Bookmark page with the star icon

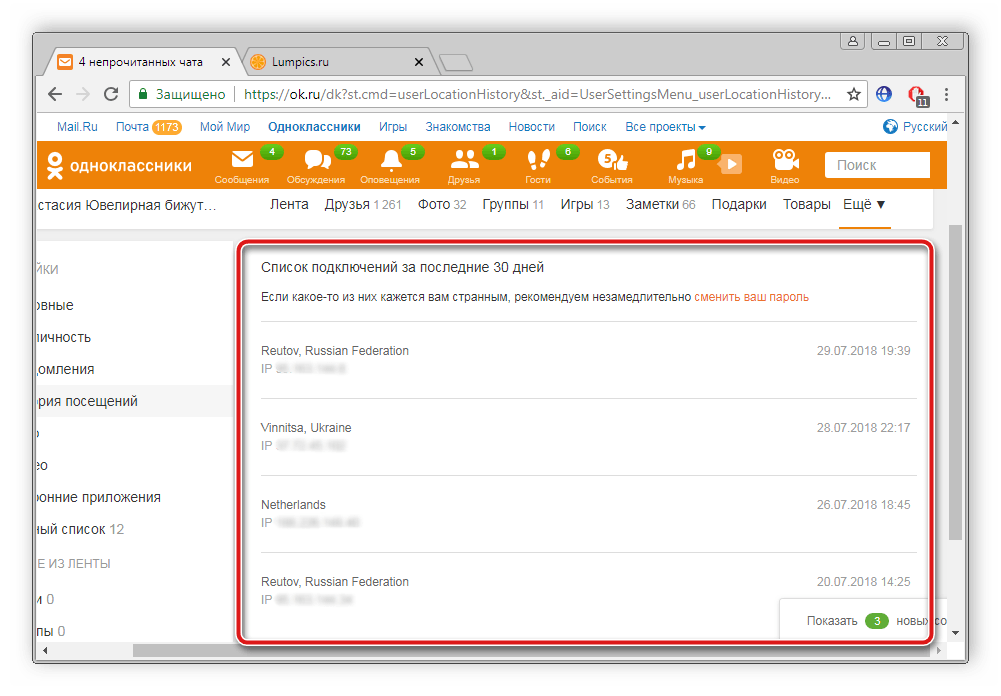tap(854, 95)
